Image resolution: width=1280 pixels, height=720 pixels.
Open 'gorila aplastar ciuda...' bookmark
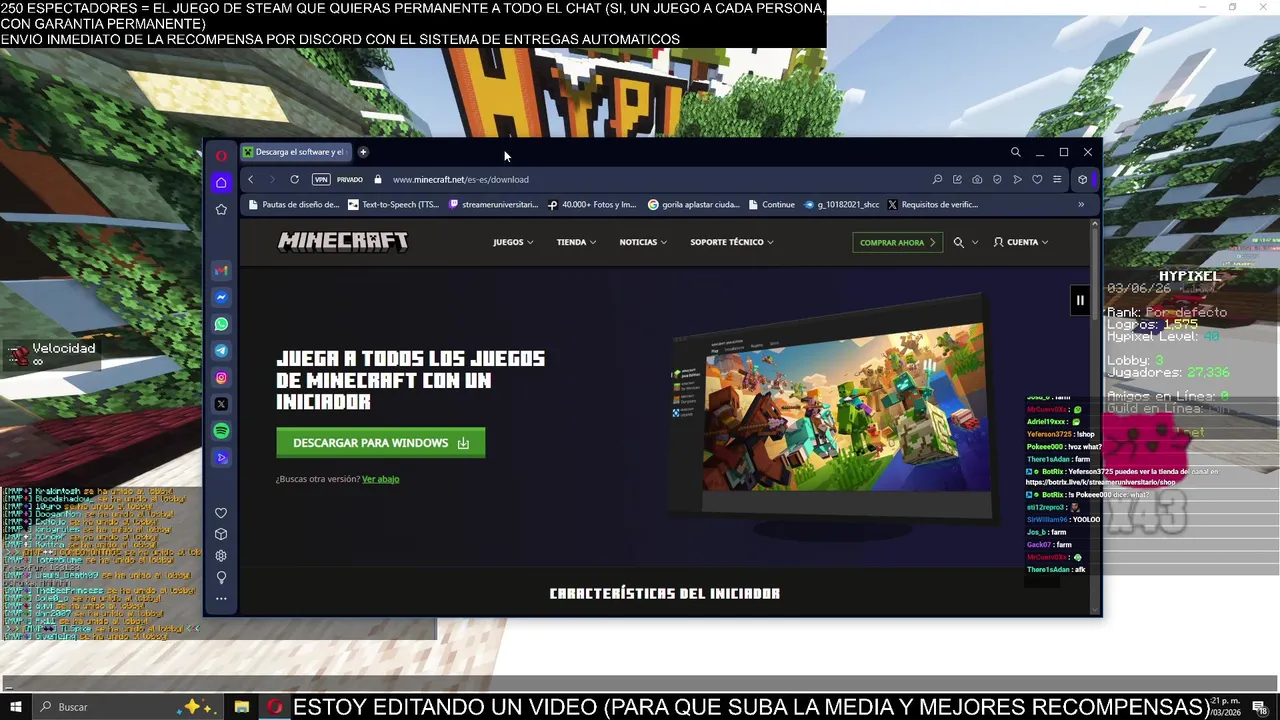tap(693, 204)
